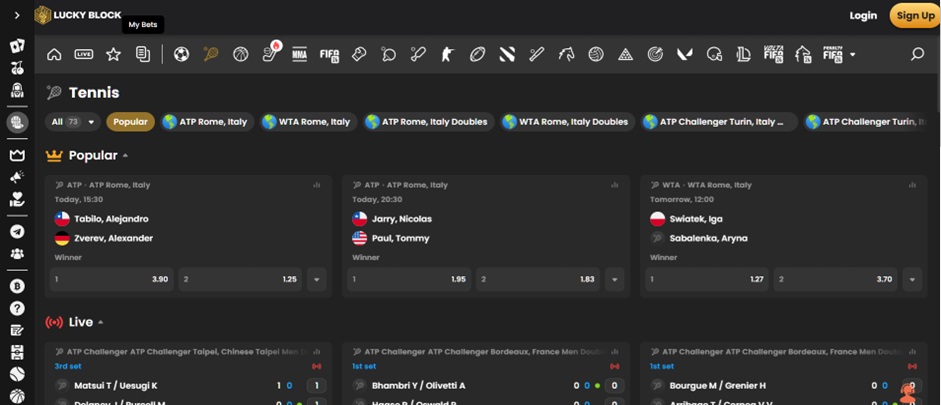
Task: Click the Live events icon
Action: tap(84, 54)
